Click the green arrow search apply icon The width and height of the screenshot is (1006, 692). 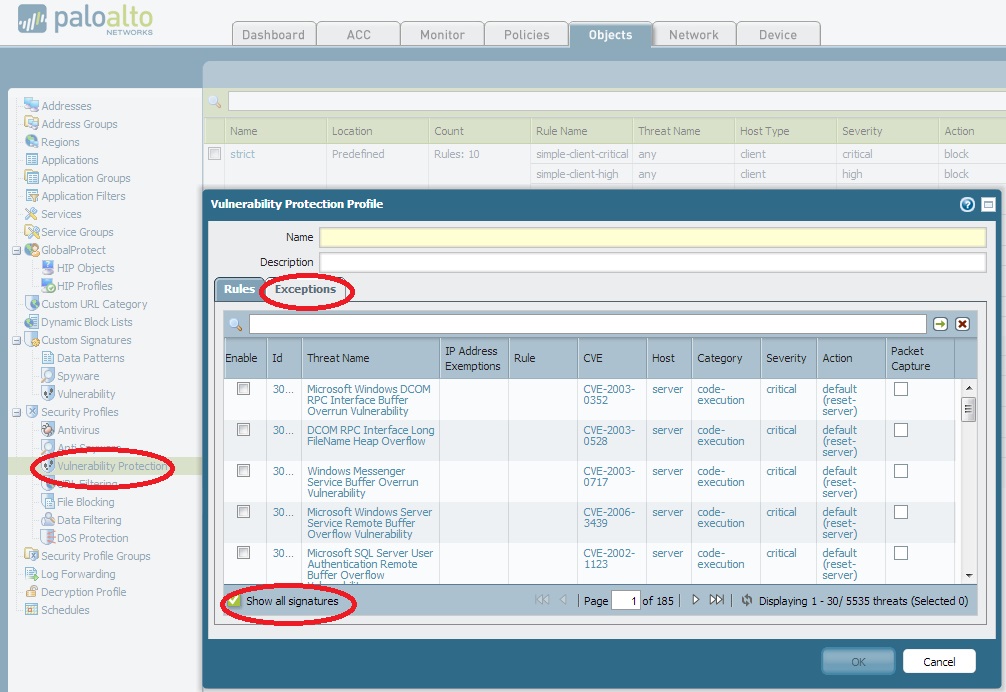click(x=940, y=324)
